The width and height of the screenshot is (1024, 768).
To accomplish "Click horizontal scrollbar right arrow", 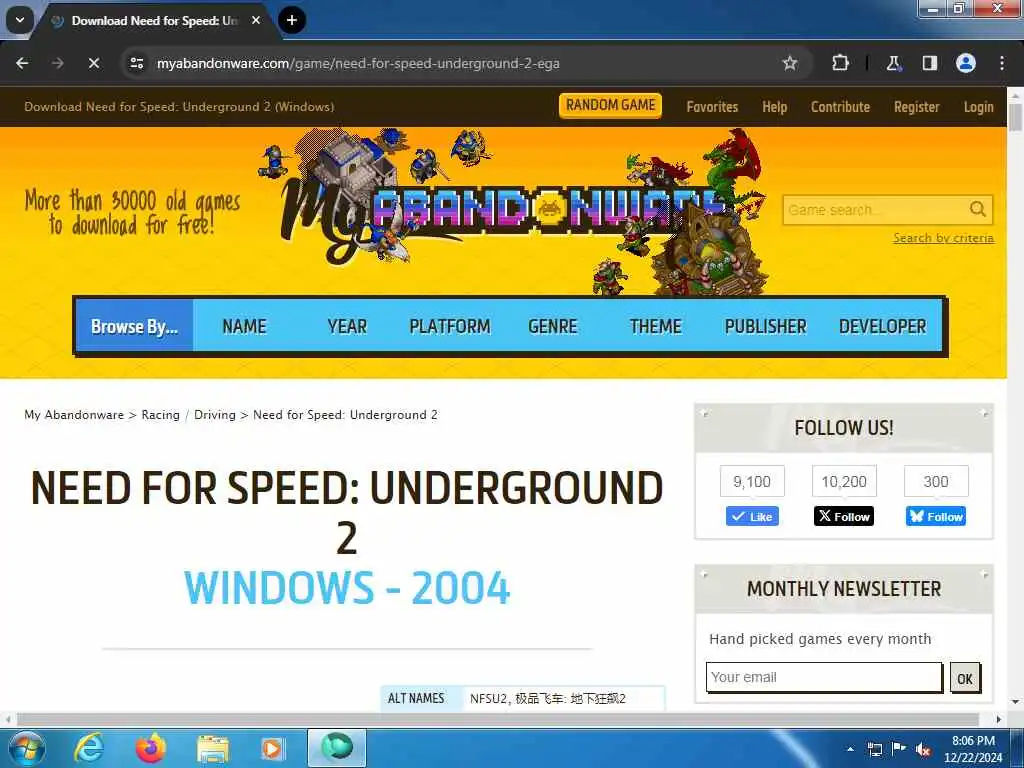I will [x=999, y=719].
